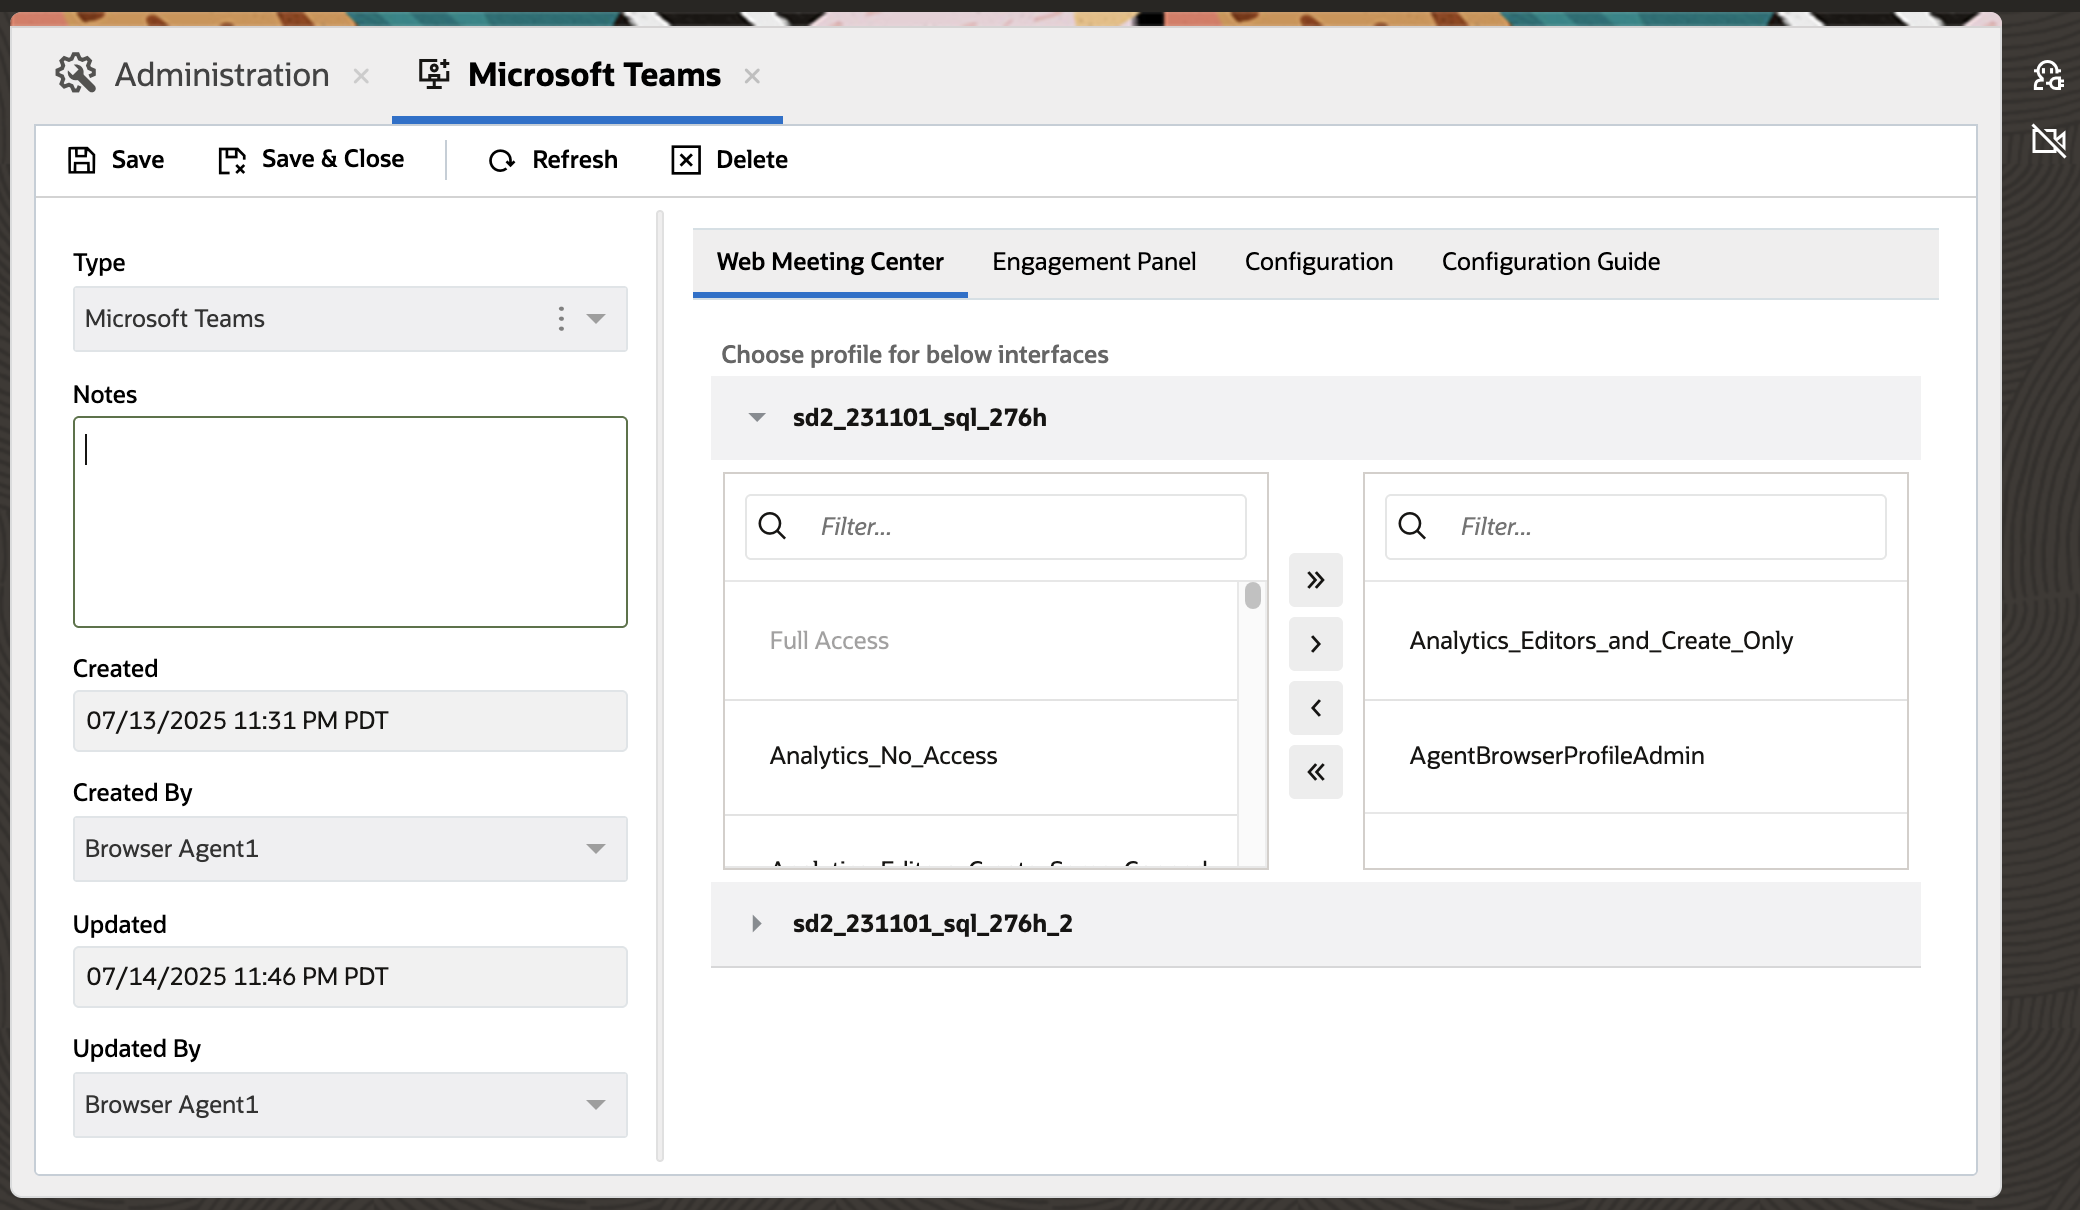Click the Delete icon
This screenshot has height=1210, width=2080.
[686, 160]
